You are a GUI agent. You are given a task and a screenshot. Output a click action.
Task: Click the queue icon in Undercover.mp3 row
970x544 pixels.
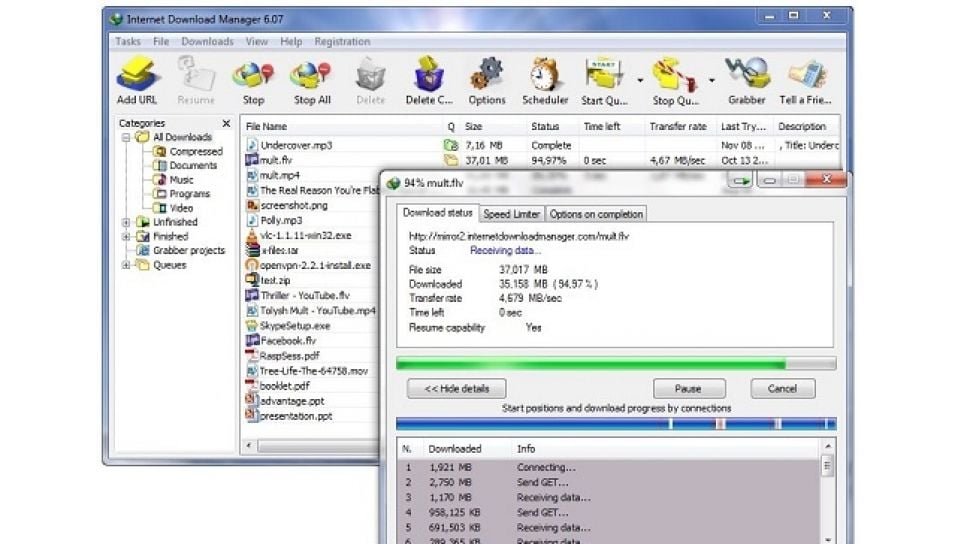coord(451,145)
